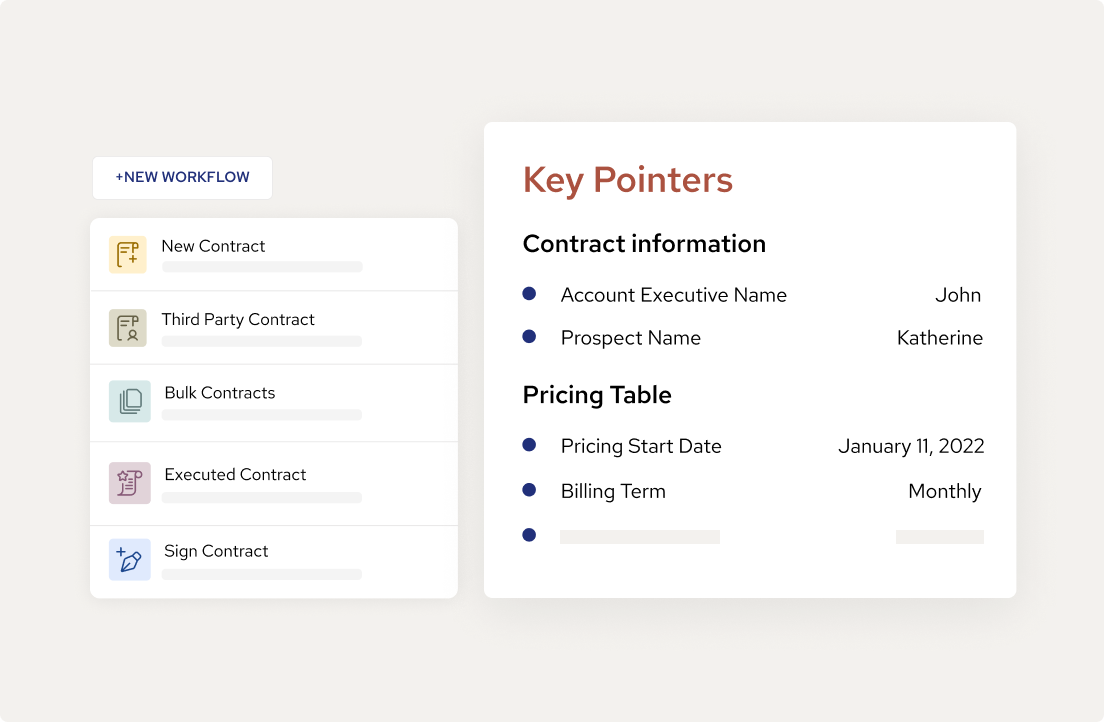Click the bullet beside Account Executive Name
The width and height of the screenshot is (1104, 722).
coord(529,293)
